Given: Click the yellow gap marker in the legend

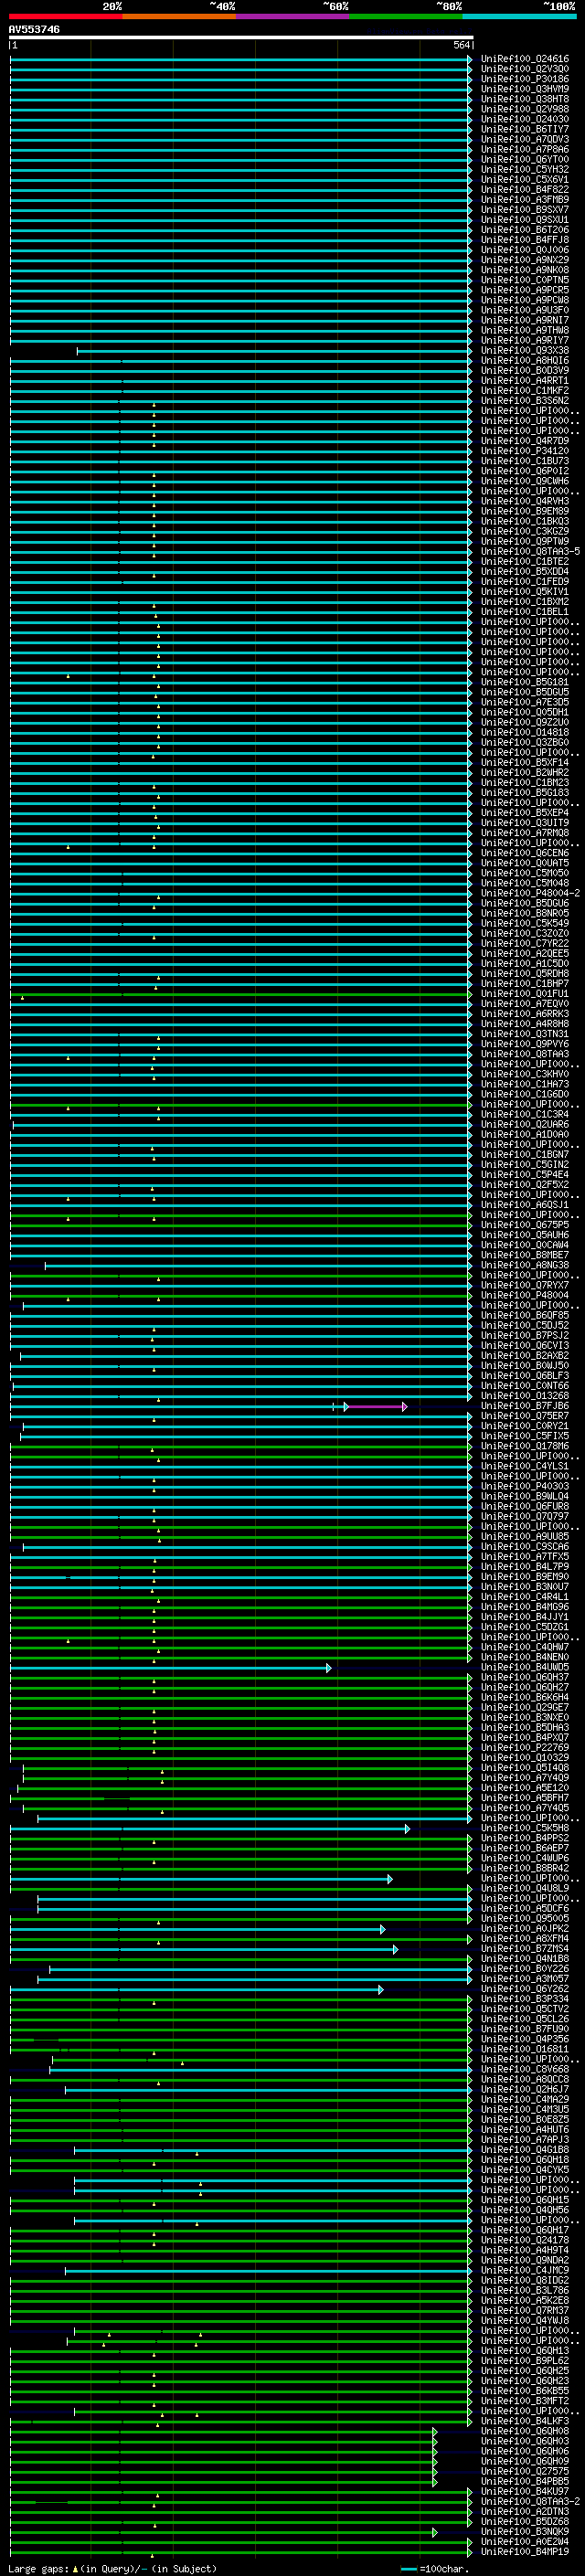Looking at the screenshot, I should (75, 2568).
